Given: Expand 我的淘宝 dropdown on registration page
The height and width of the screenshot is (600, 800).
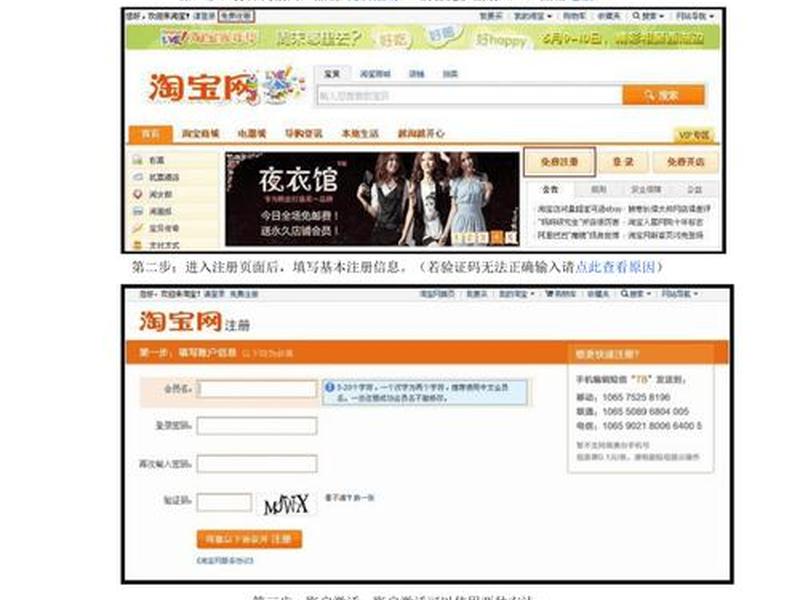Looking at the screenshot, I should 516,294.
